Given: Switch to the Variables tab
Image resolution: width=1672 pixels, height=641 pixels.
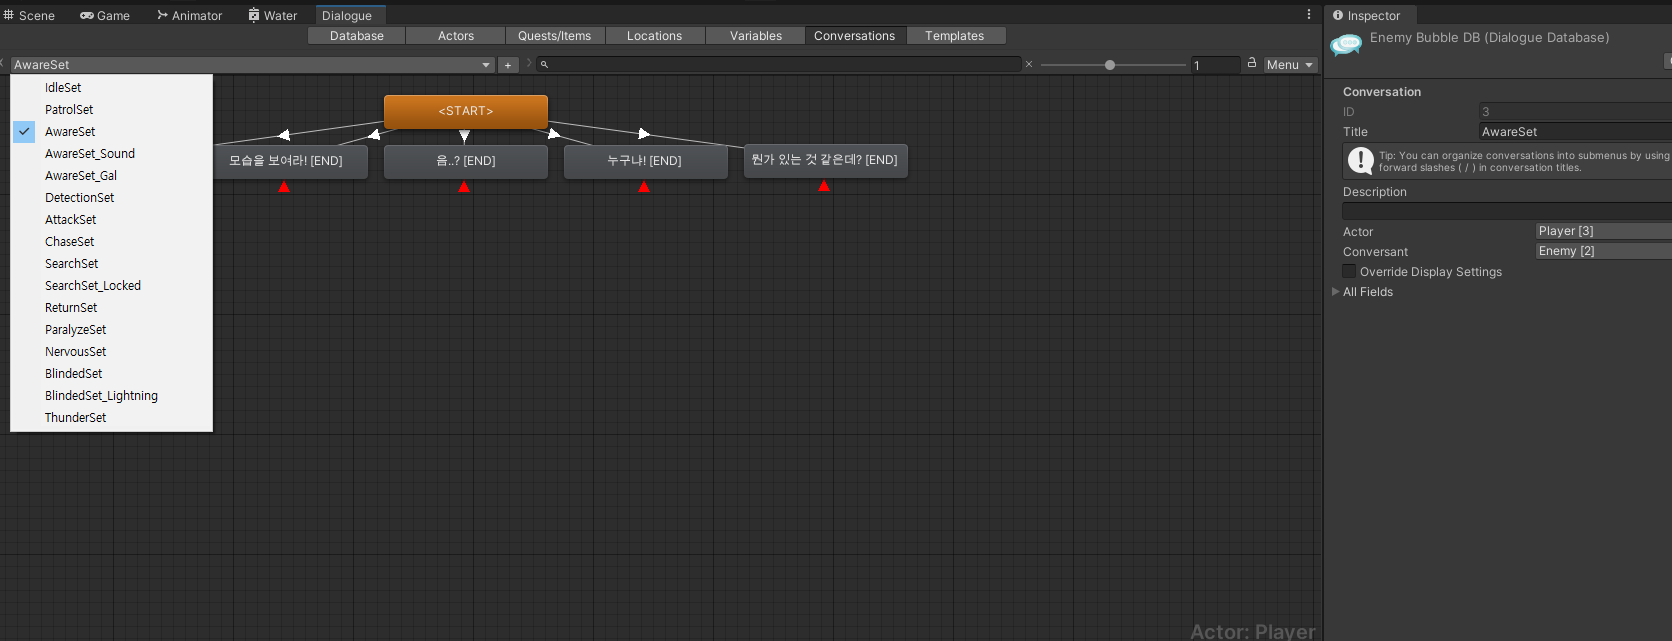Looking at the screenshot, I should [x=756, y=36].
